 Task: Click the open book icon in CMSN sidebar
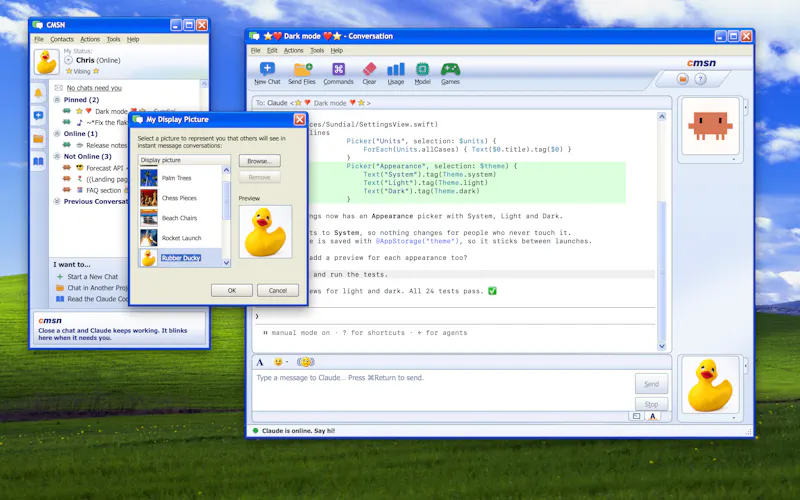point(38,162)
